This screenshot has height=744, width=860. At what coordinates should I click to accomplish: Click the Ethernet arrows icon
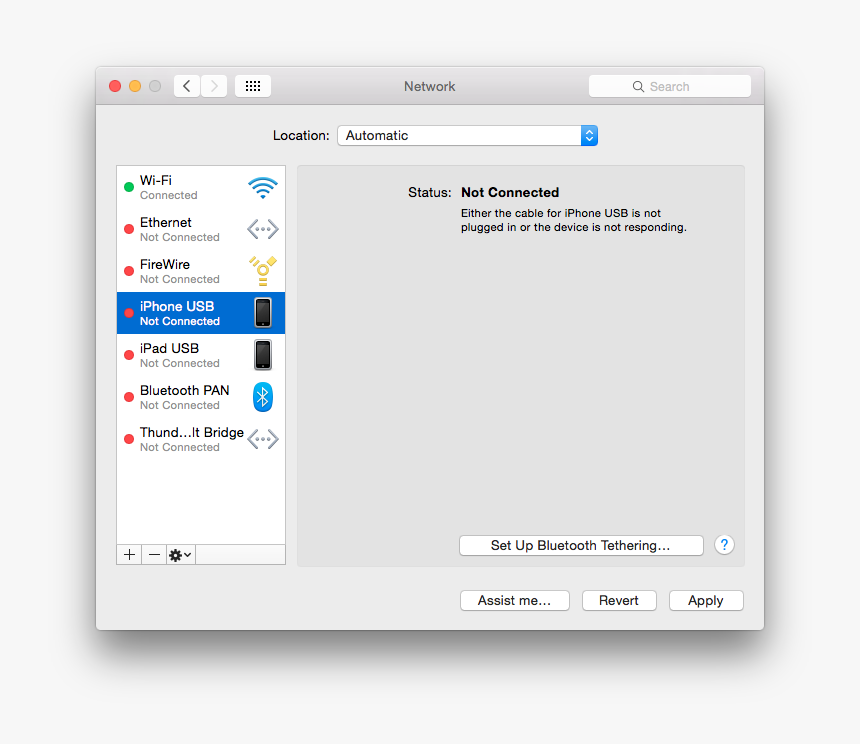[x=263, y=229]
